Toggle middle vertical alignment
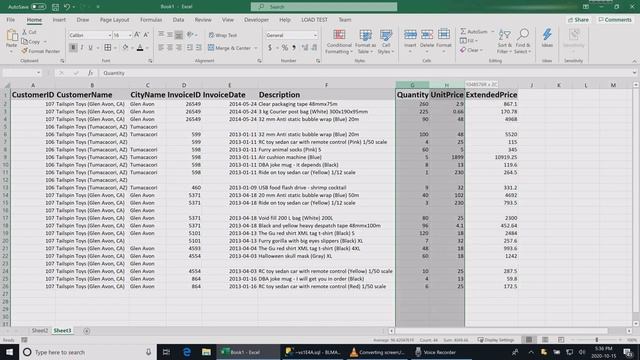This screenshot has width=640, height=360. 170,35
